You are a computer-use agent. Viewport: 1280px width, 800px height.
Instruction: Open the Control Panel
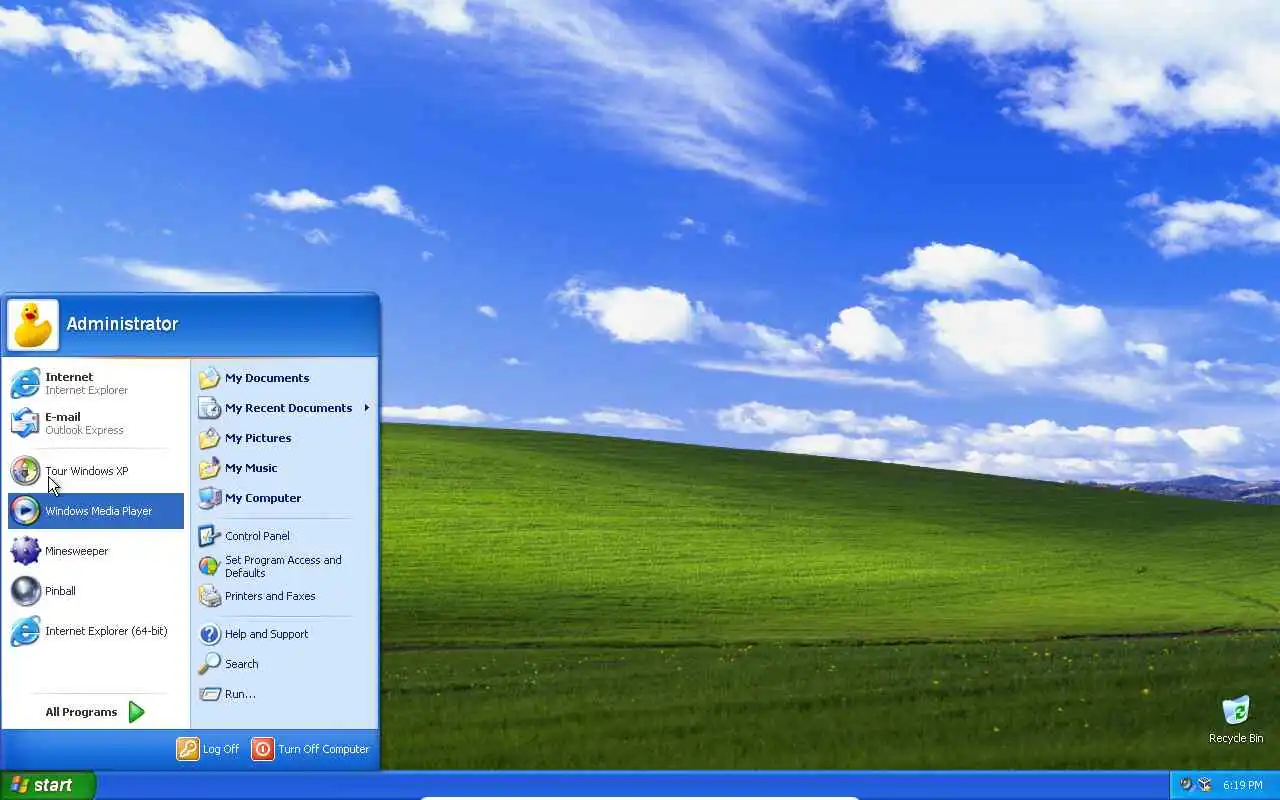pyautogui.click(x=285, y=536)
